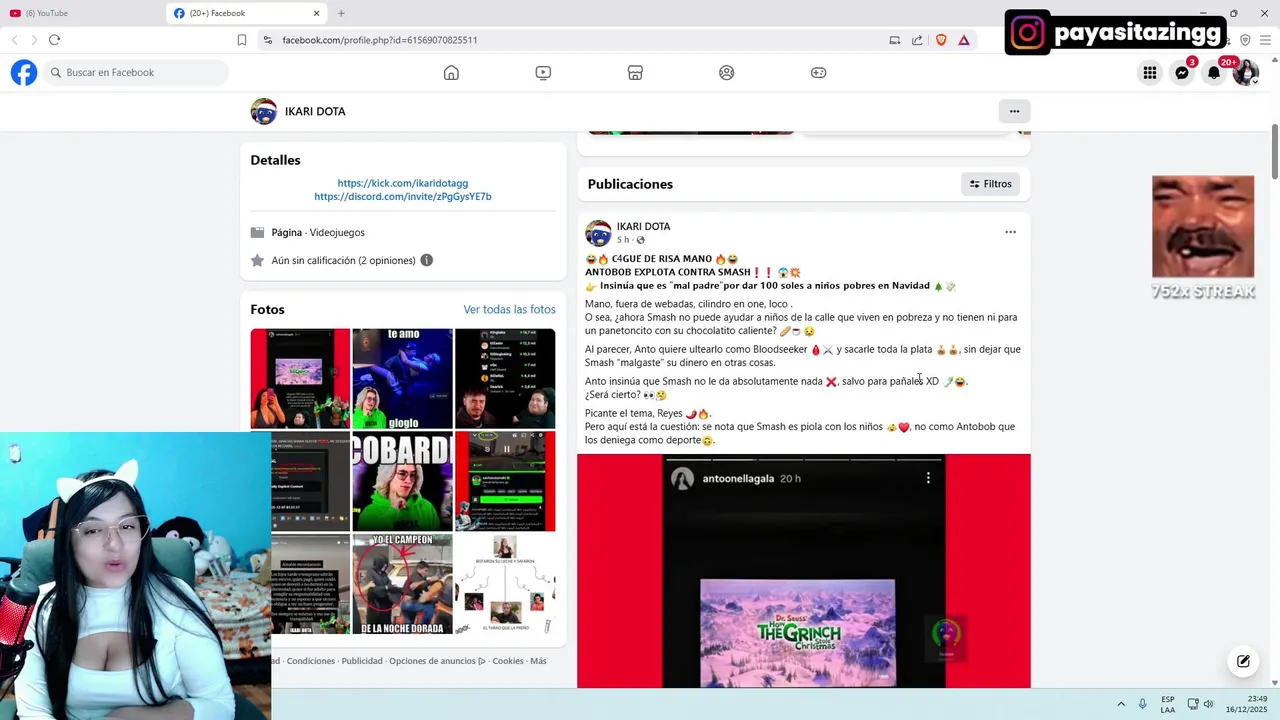Image resolution: width=1280 pixels, height=720 pixels.
Task: Open the Gaming icon in top navigation
Action: pos(818,73)
